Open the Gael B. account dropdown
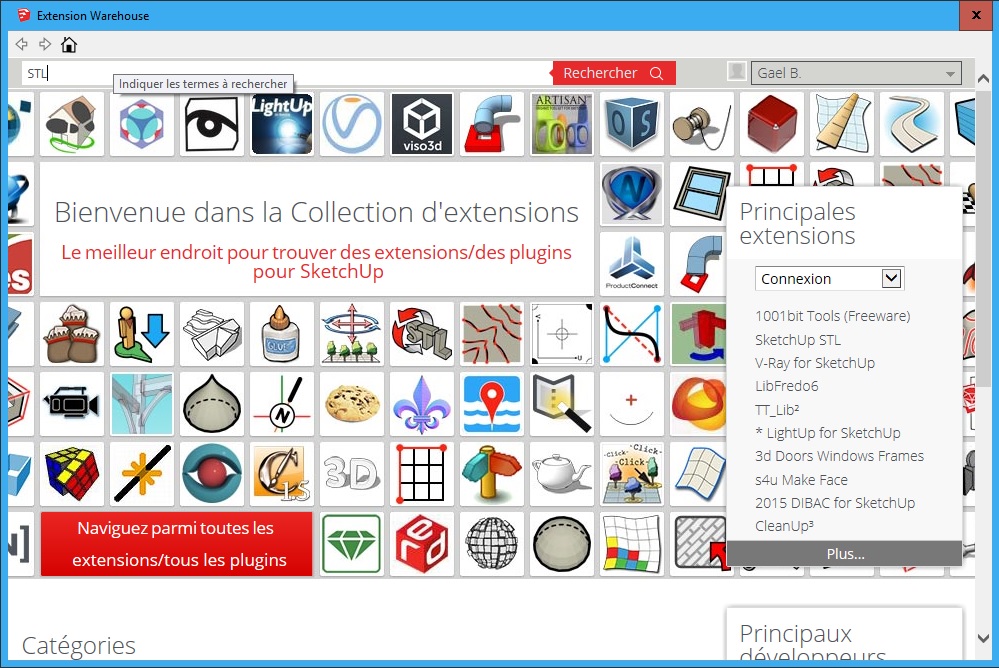Screen dimensions: 999x668 pos(856,73)
